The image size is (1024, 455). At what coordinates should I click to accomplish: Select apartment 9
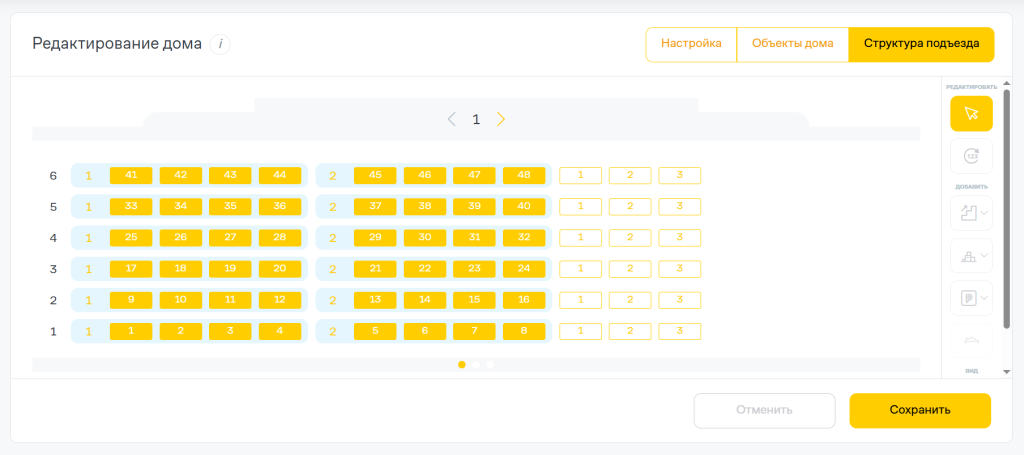tap(131, 300)
